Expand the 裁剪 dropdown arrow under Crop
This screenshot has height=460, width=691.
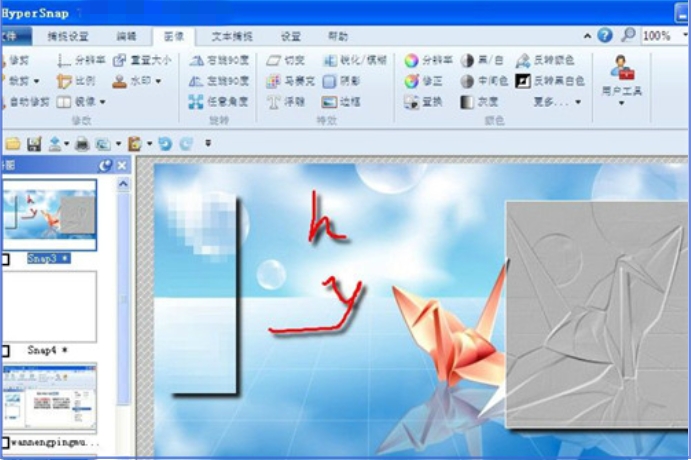point(37,82)
